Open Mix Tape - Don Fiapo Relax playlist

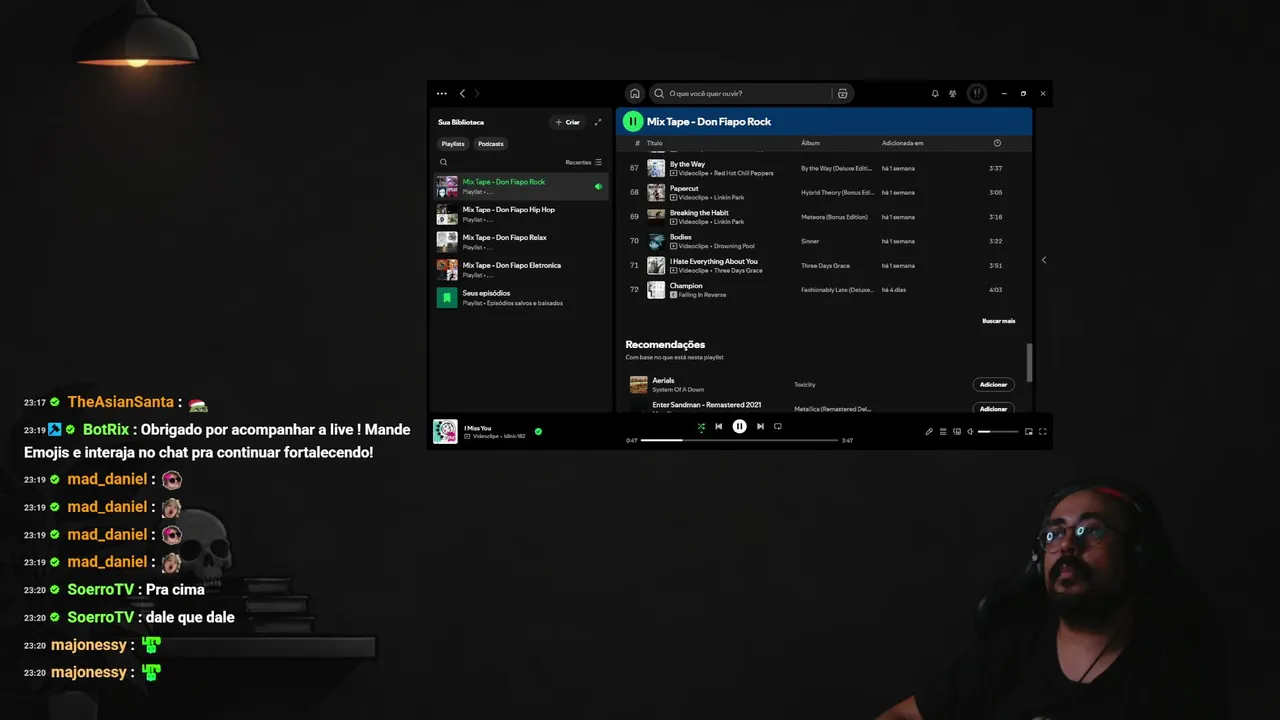[x=520, y=242]
